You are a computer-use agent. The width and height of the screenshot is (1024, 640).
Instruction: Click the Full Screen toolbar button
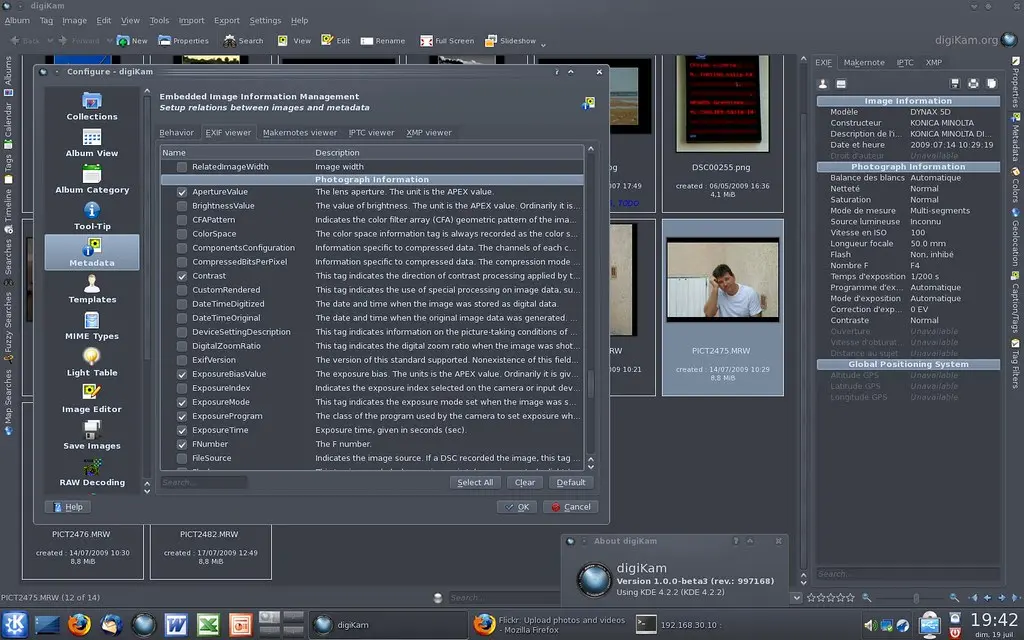click(x=447, y=41)
